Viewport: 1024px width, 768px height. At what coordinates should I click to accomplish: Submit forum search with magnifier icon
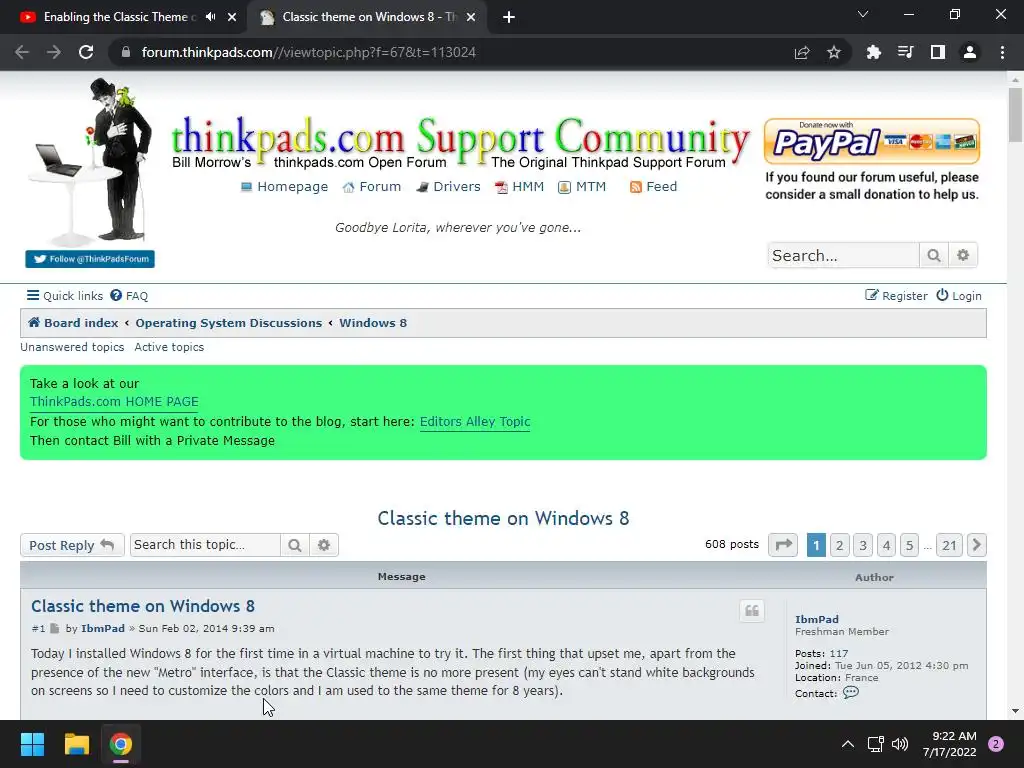pyautogui.click(x=934, y=255)
